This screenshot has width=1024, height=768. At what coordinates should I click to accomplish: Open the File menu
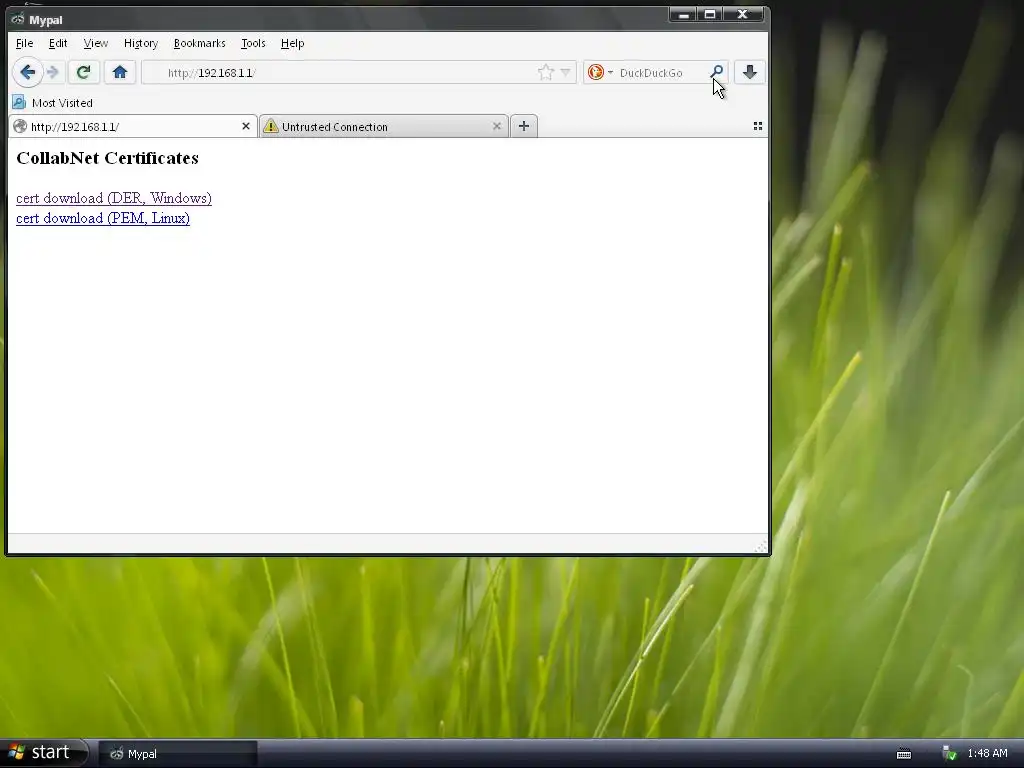tap(24, 43)
